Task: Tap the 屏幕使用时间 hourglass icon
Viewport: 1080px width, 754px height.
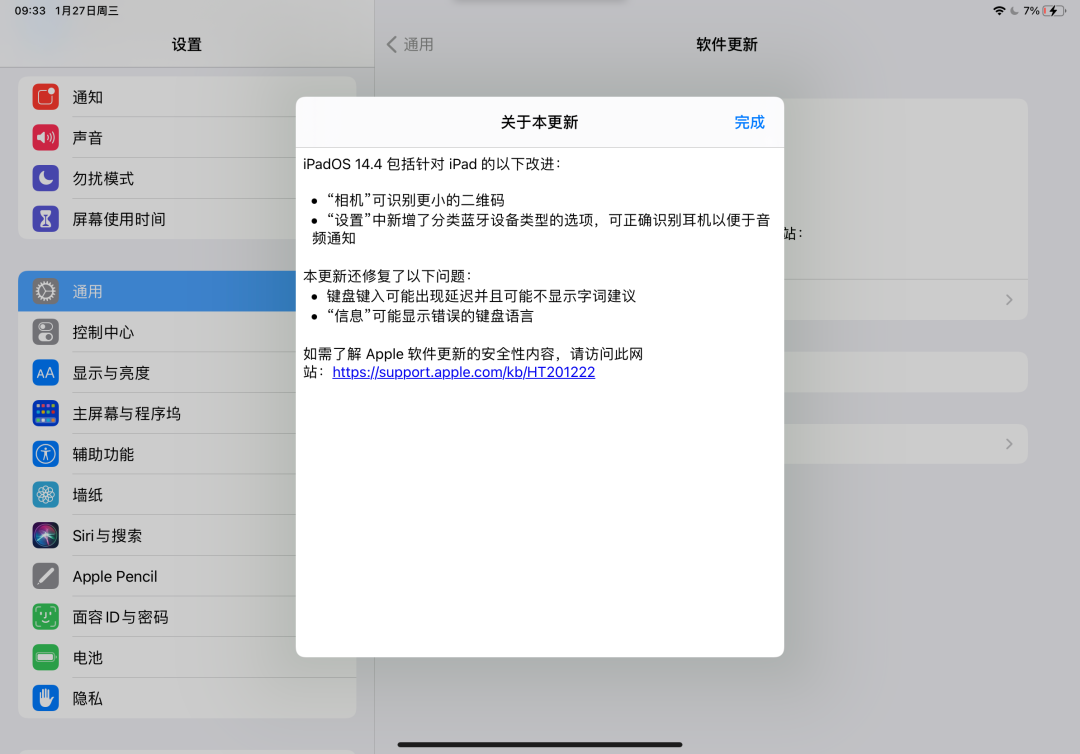Action: (x=45, y=219)
